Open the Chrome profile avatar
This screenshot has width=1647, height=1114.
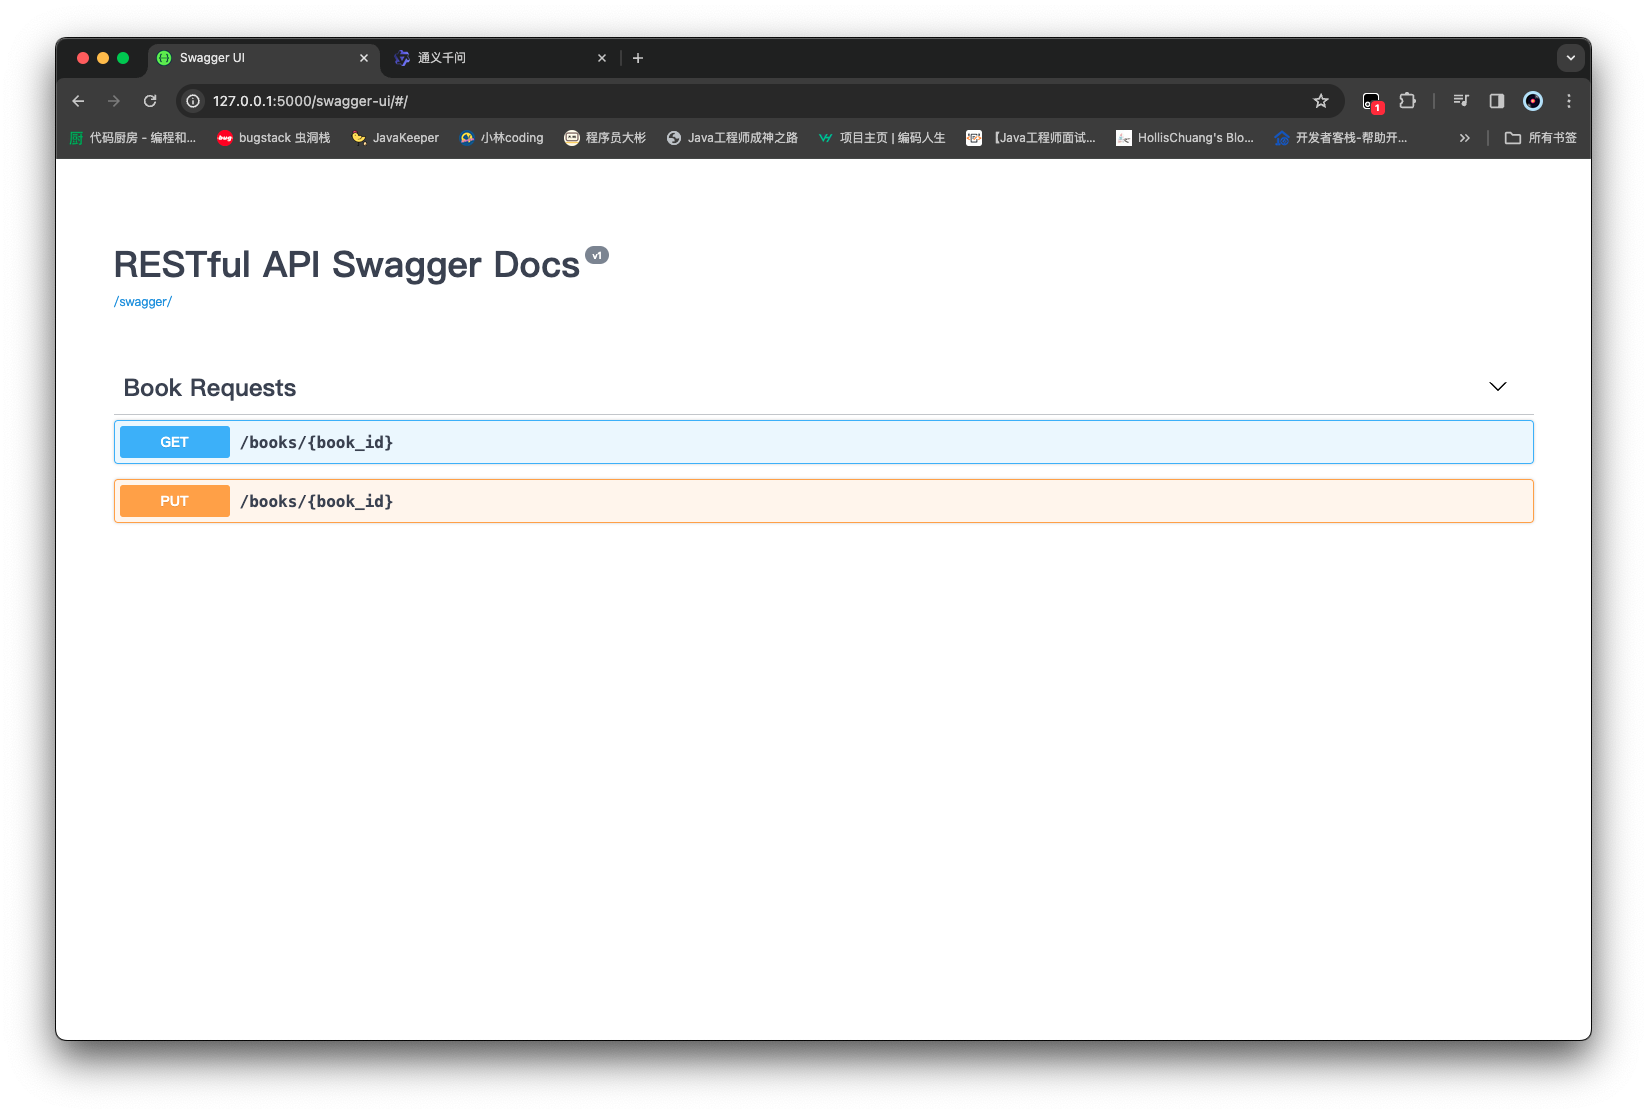(x=1533, y=101)
